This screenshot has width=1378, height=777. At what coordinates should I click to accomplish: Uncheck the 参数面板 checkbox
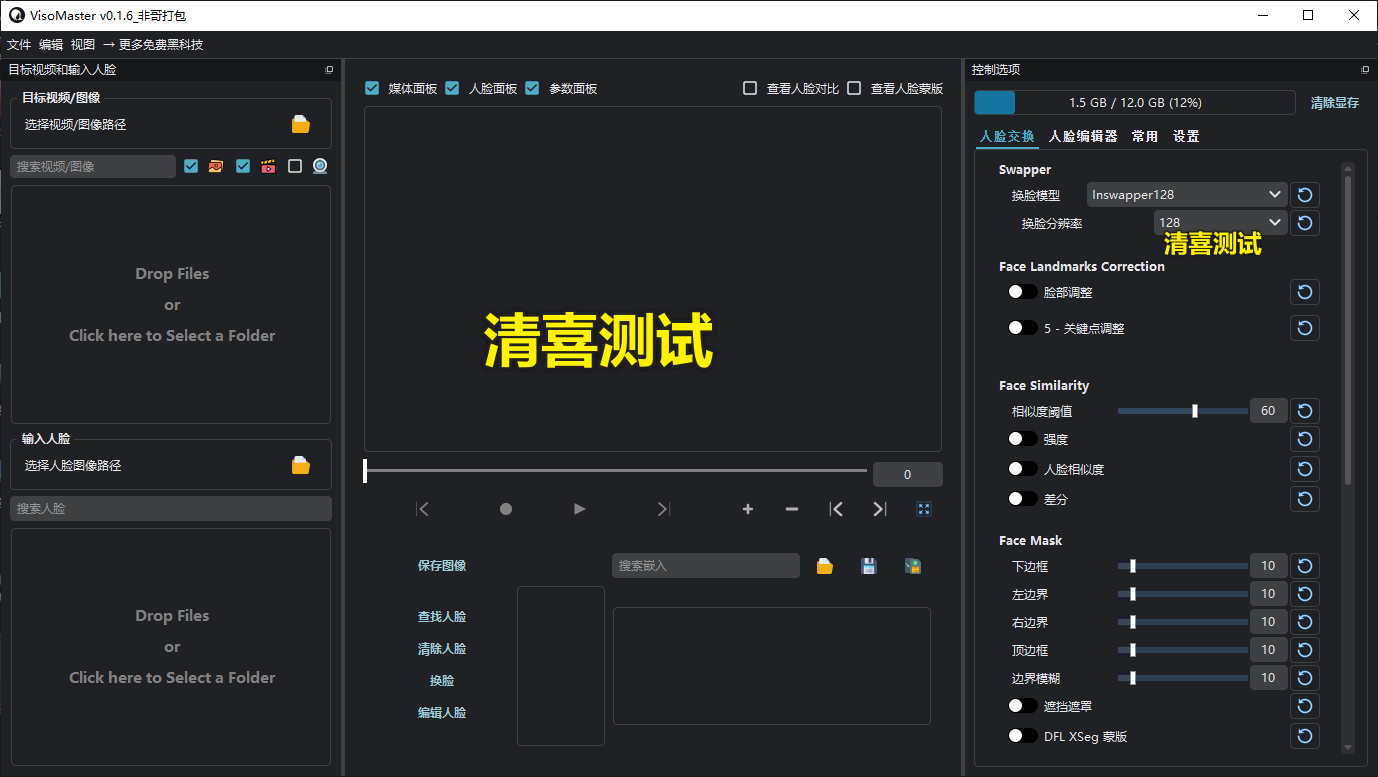[531, 88]
